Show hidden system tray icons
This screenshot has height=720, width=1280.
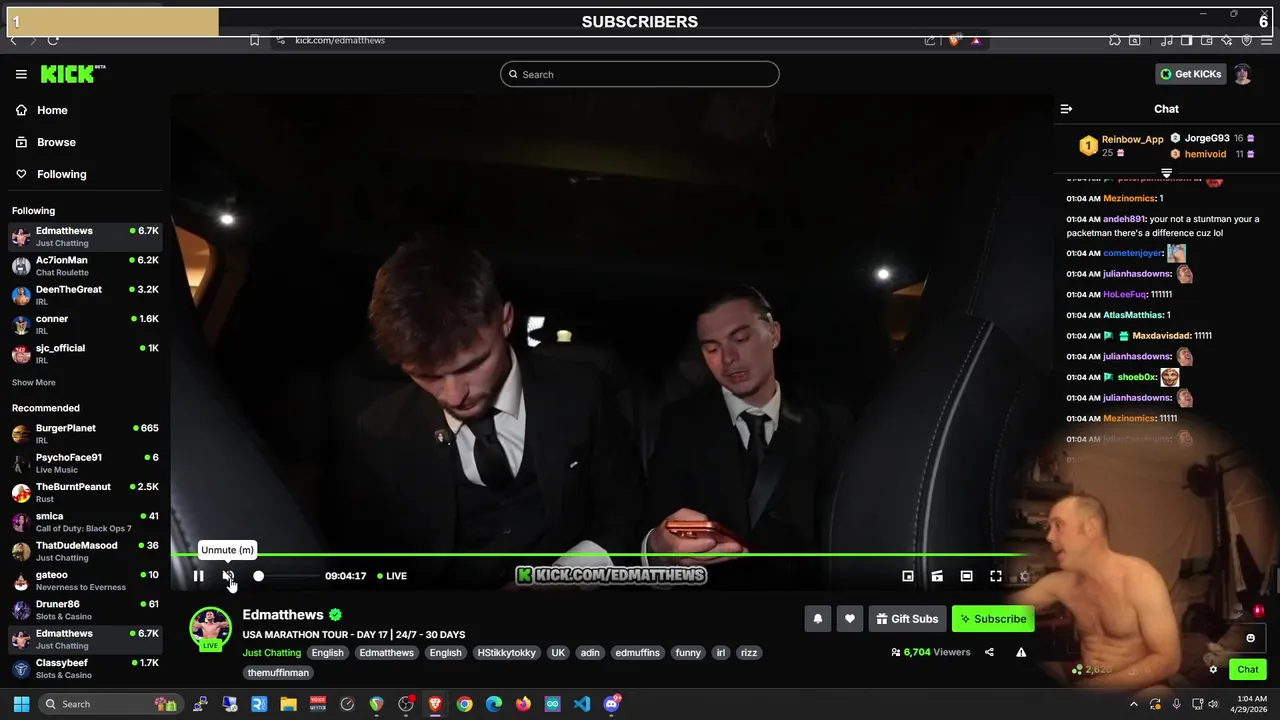coord(1133,704)
